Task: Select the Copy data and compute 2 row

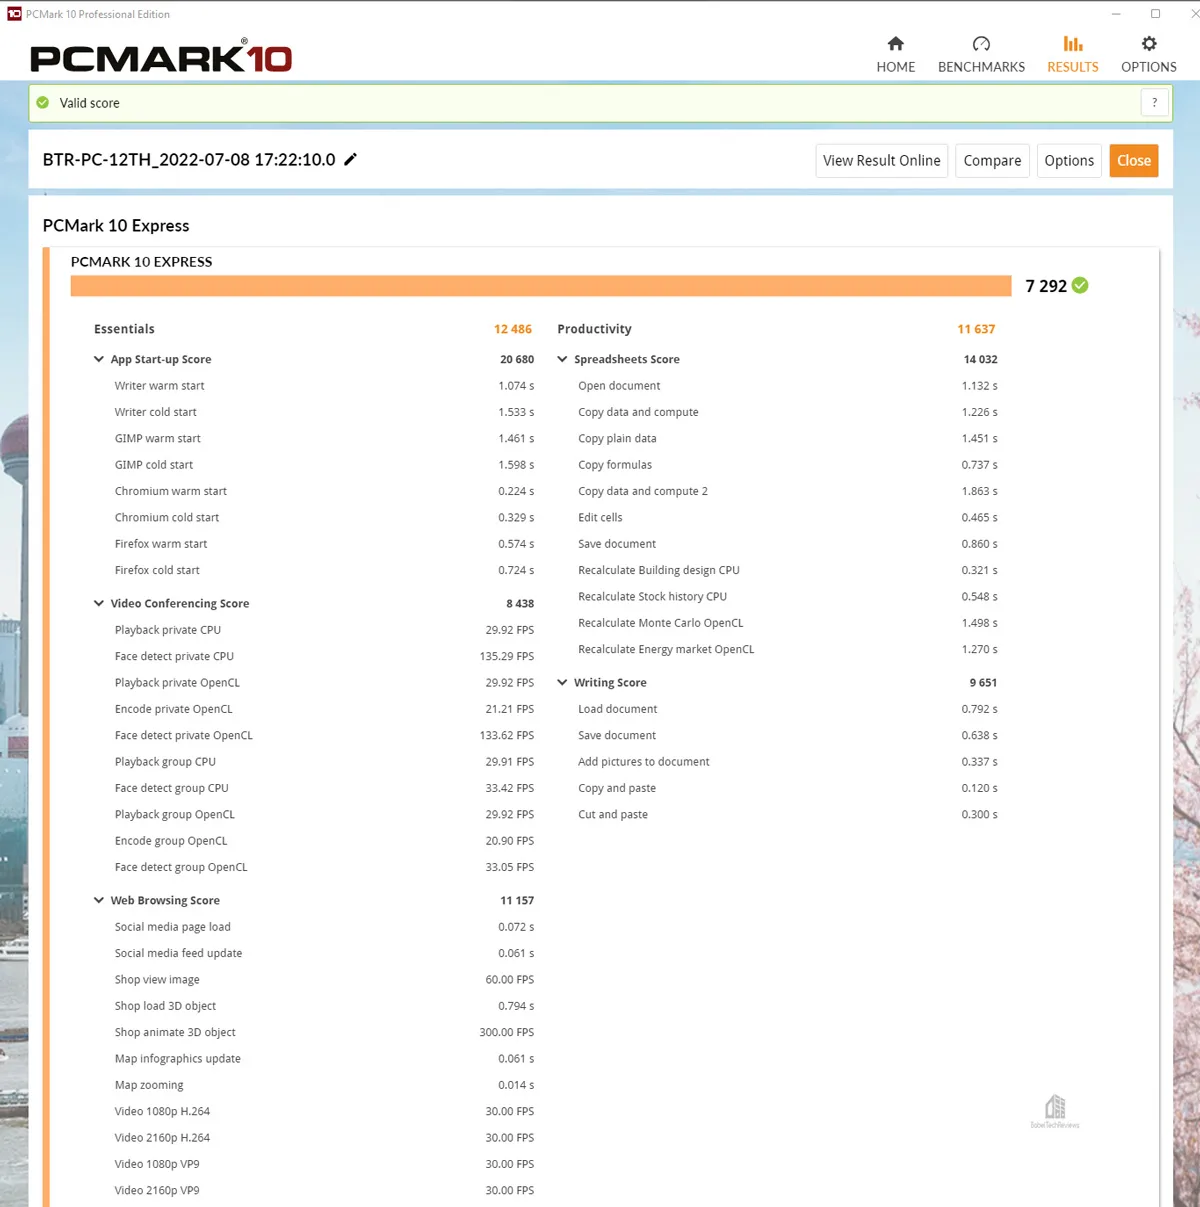Action: pyautogui.click(x=788, y=491)
